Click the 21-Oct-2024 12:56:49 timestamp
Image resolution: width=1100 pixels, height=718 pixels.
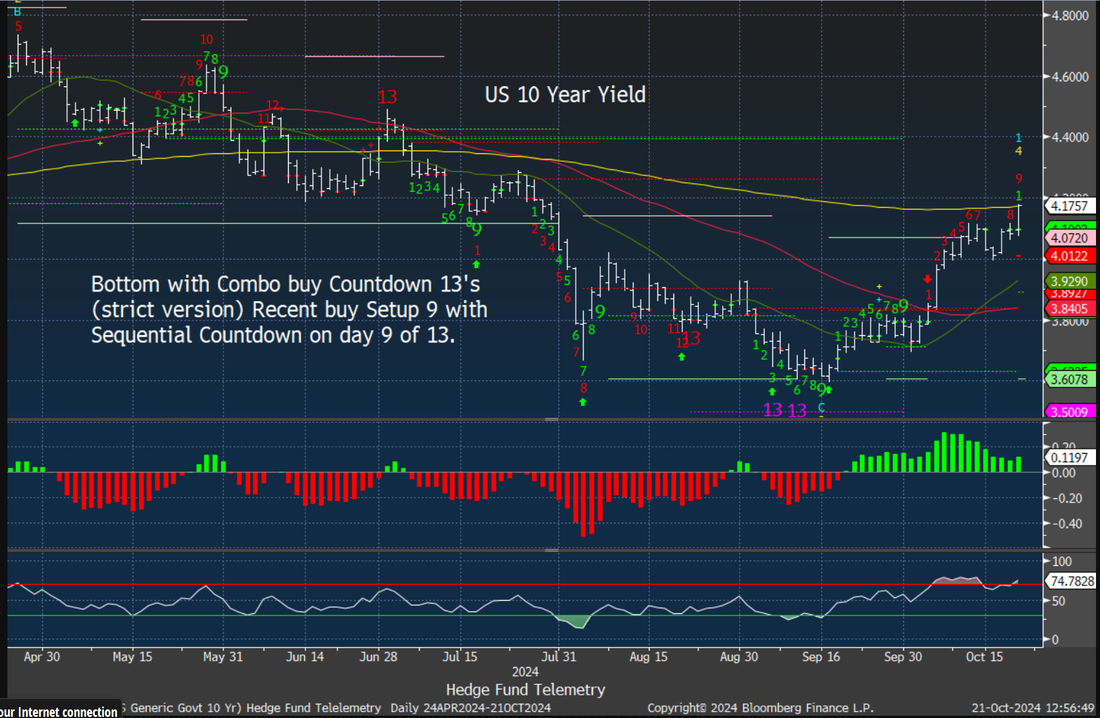1033,708
